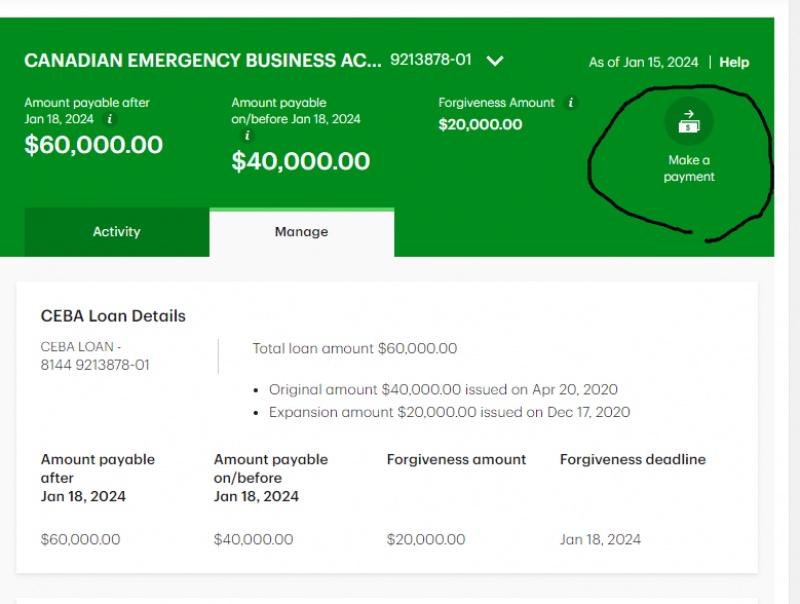800x604 pixels.
Task: Click the Make a payment text label
Action: point(689,168)
